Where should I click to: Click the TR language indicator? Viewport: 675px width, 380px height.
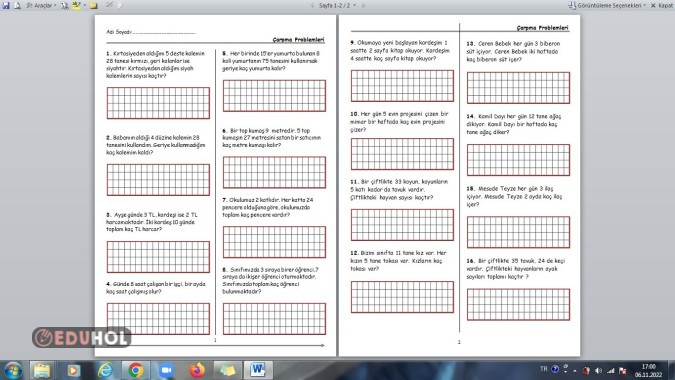click(544, 369)
